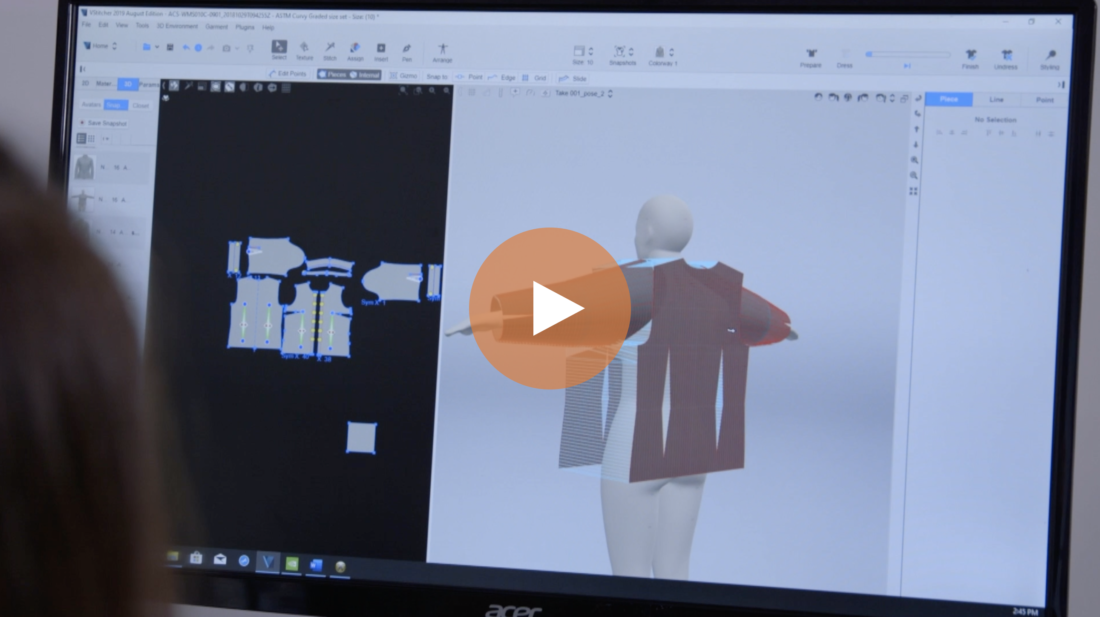Viewport: 1100px width, 617px height.
Task: Open the Plugins menu
Action: (x=245, y=27)
